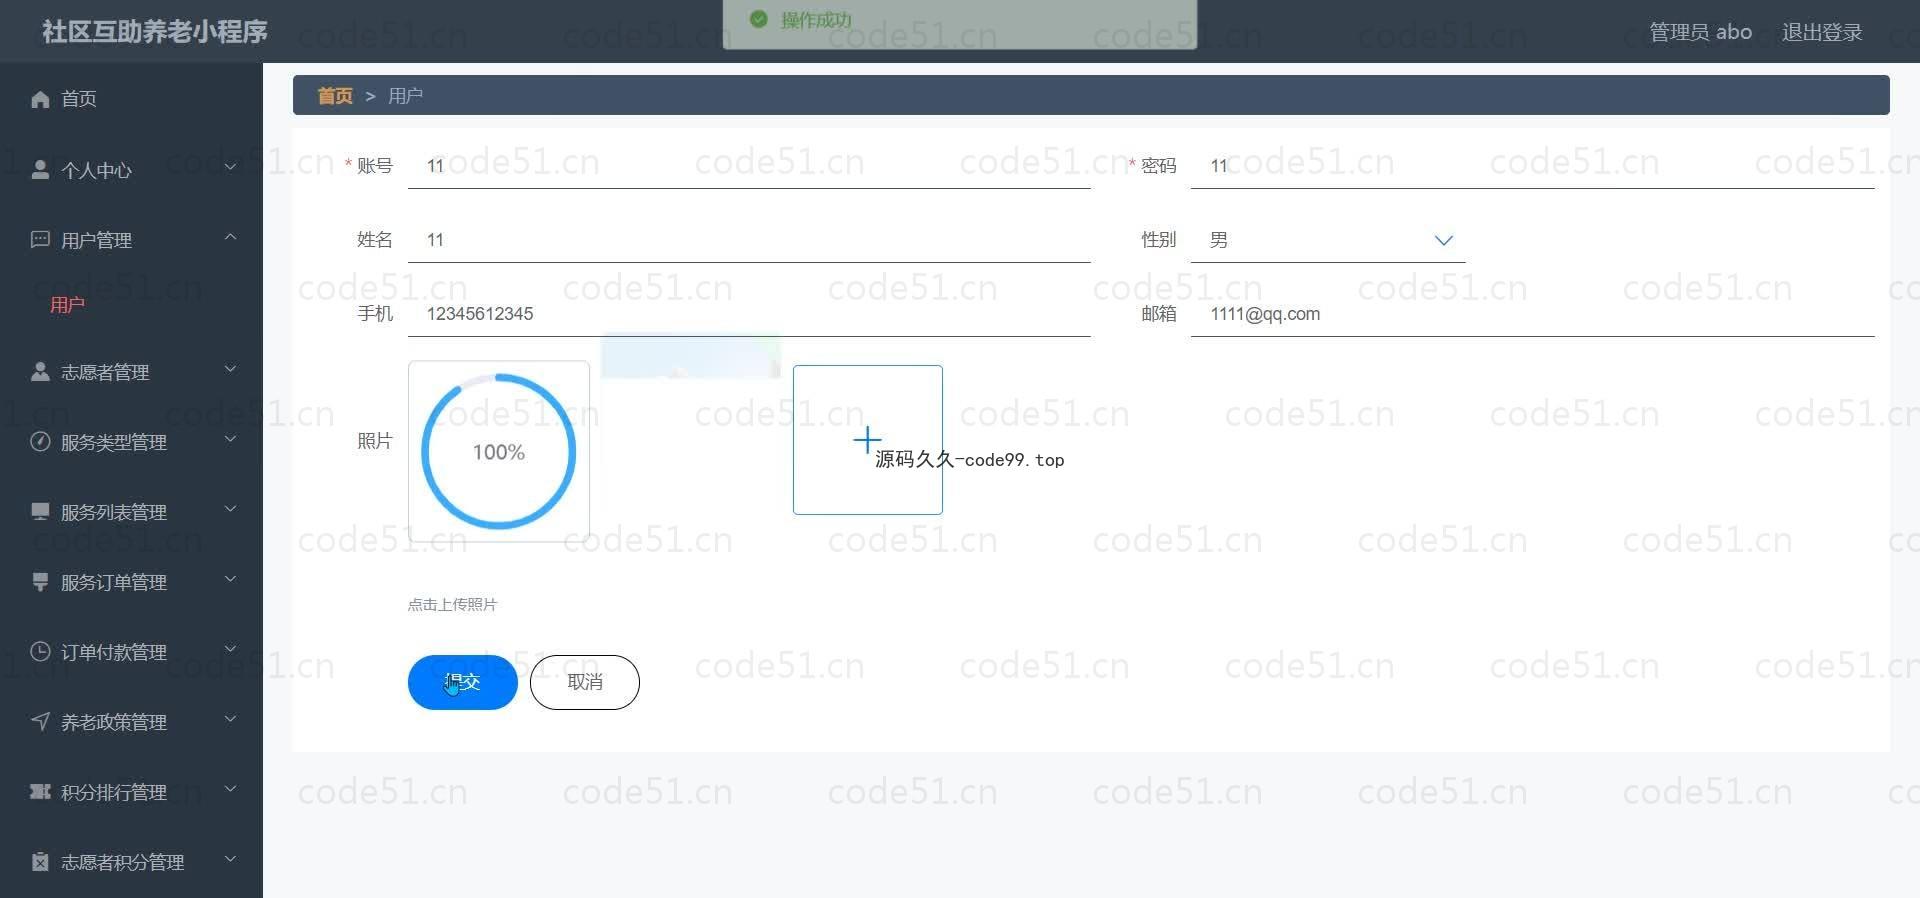The height and width of the screenshot is (898, 1920).
Task: Click the 姓名 name input field
Action: (749, 240)
